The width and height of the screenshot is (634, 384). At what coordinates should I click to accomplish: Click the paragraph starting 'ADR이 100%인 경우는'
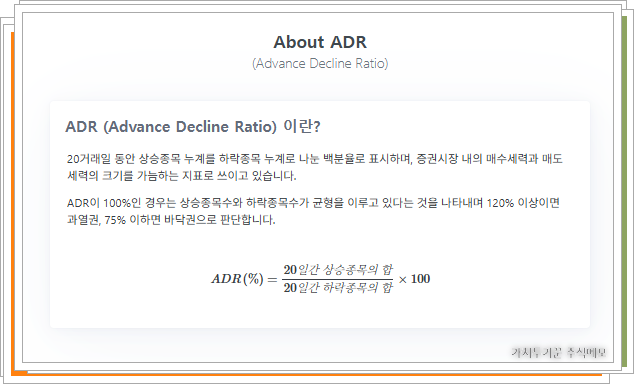[313, 211]
